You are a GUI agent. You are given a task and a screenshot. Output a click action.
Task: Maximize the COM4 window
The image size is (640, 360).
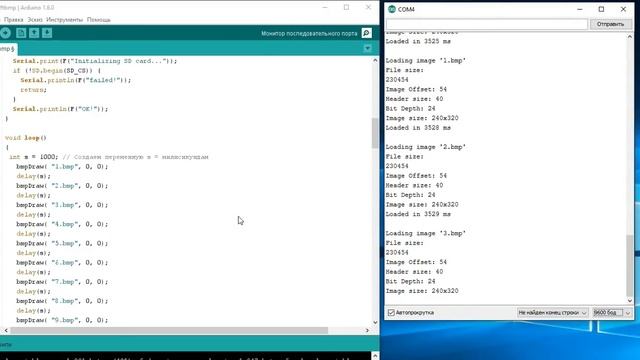coord(601,9)
